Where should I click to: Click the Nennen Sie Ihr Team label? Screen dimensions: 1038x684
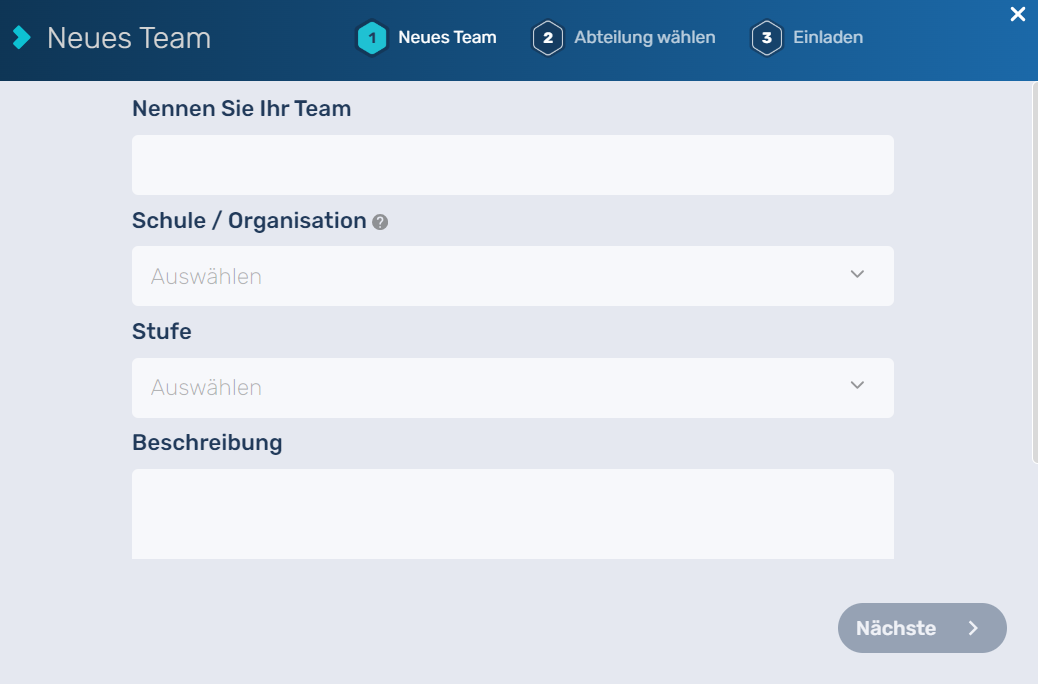(x=241, y=109)
